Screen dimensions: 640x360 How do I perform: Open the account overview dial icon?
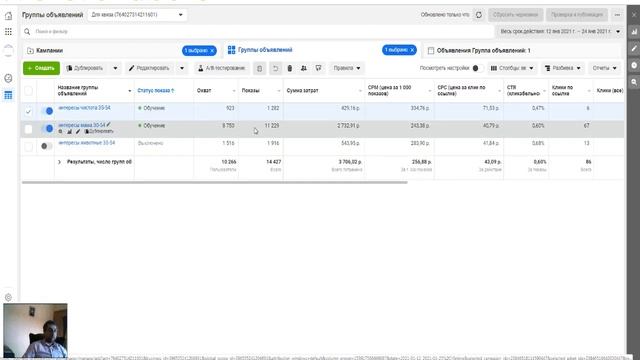pos(8,78)
